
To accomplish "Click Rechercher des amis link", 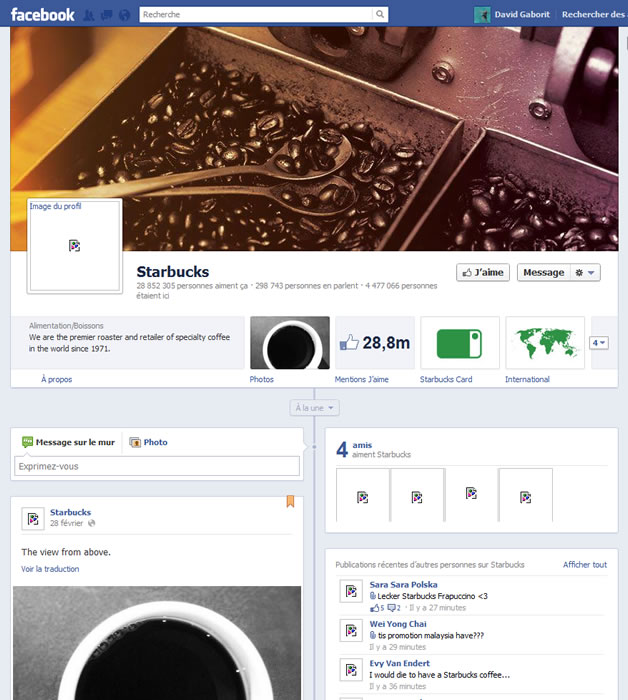I will tap(594, 14).
